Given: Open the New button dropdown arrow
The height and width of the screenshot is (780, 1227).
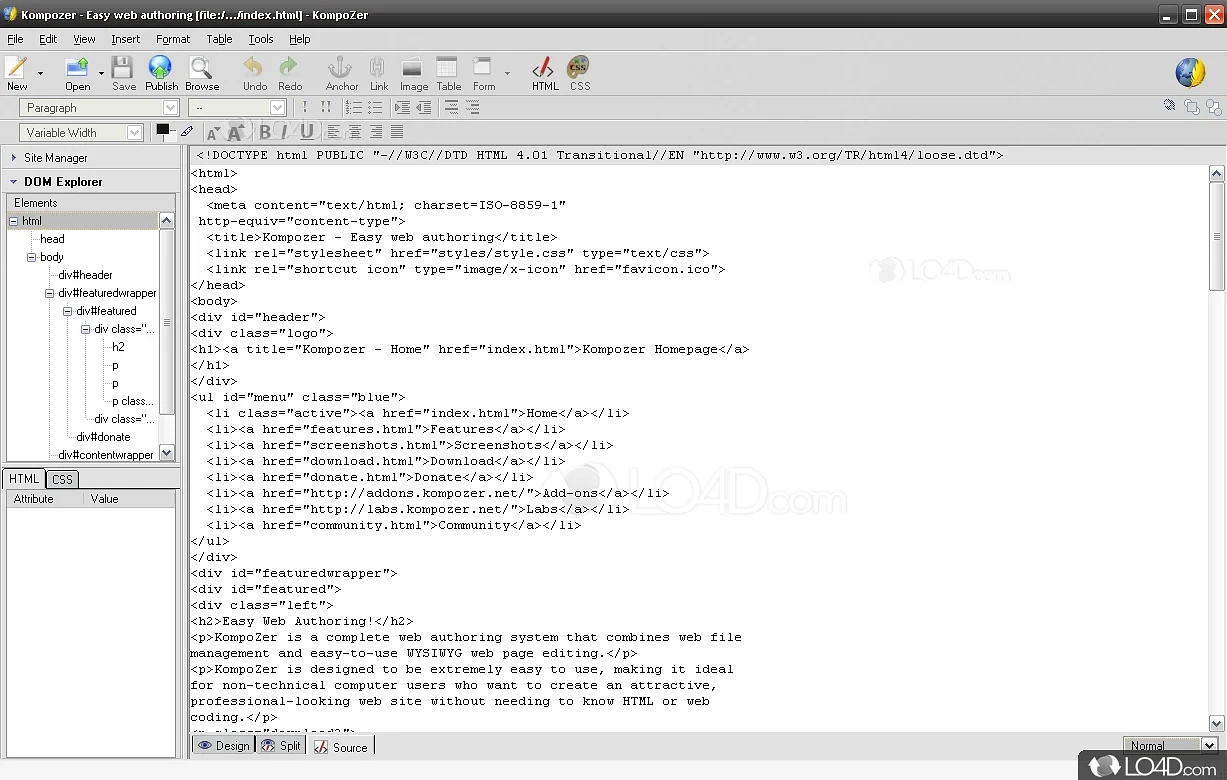Looking at the screenshot, I should [x=40, y=73].
